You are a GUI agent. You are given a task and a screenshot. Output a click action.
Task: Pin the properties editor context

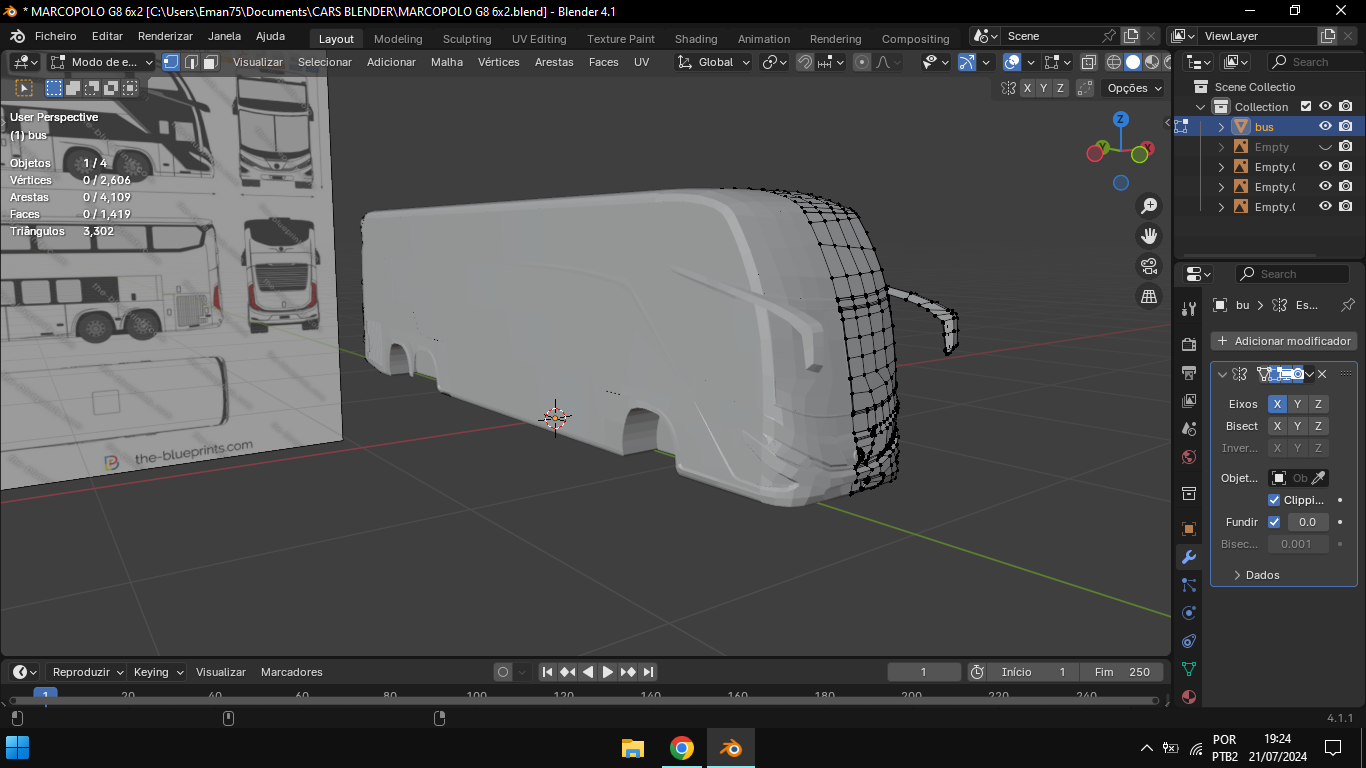coord(1347,305)
